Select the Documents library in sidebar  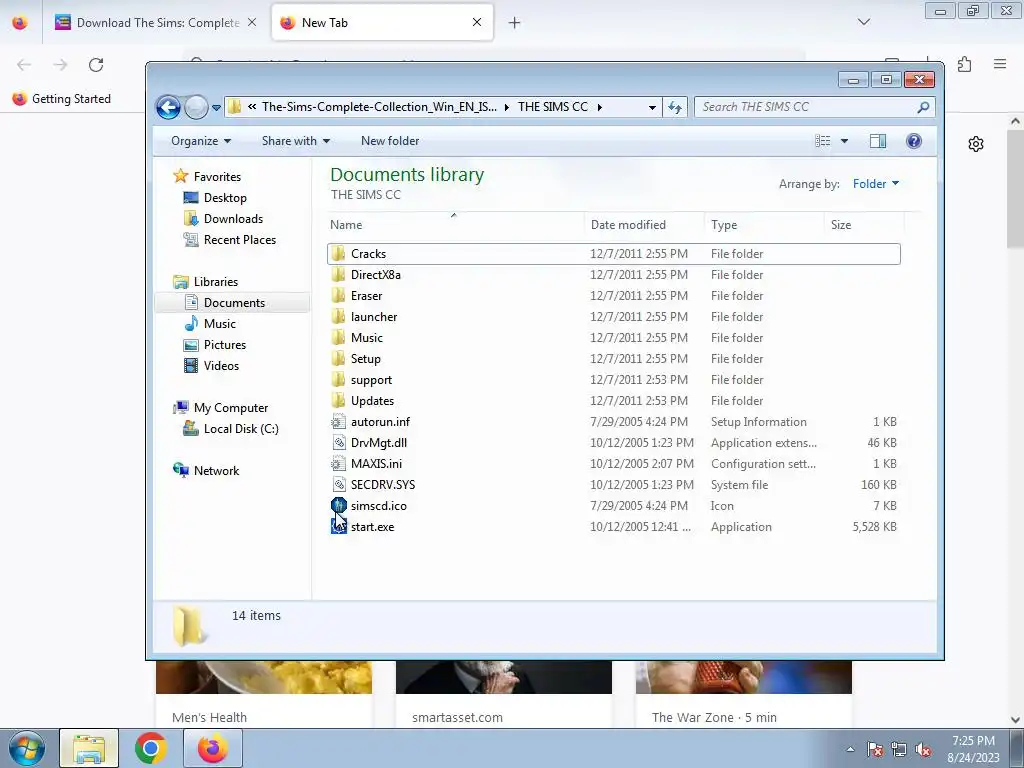[x=234, y=303]
